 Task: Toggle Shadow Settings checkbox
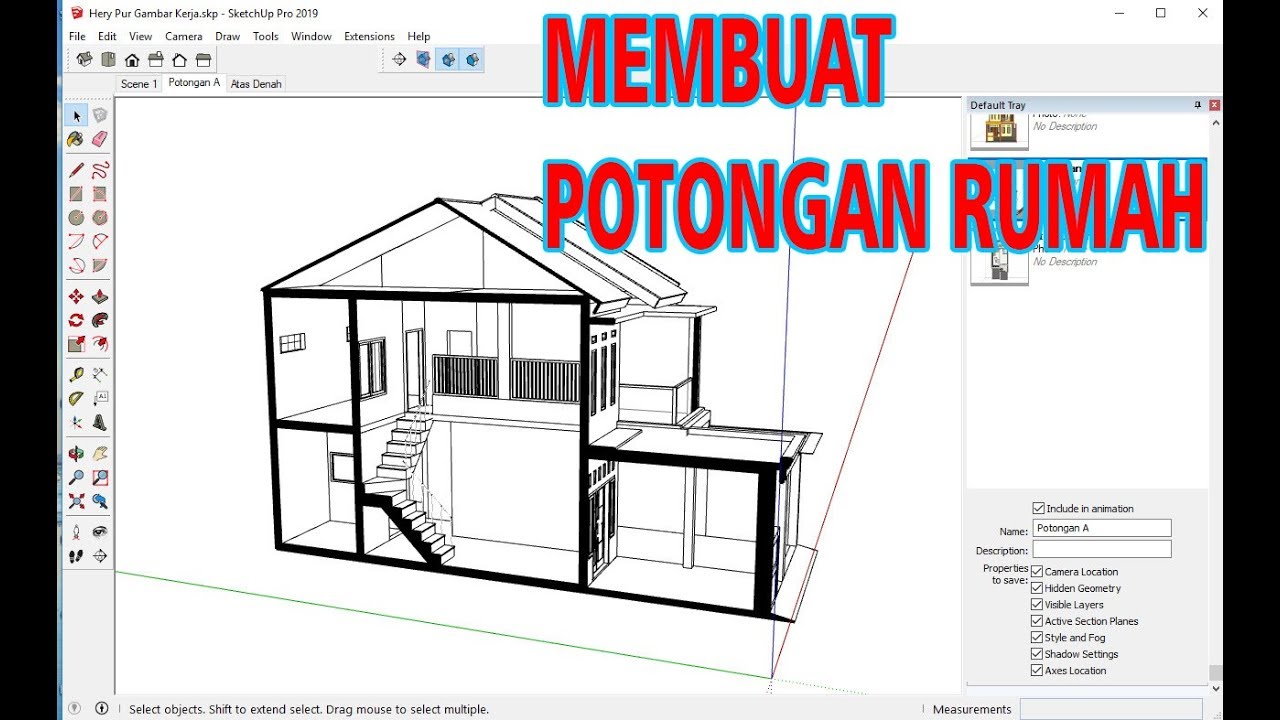click(x=1037, y=654)
